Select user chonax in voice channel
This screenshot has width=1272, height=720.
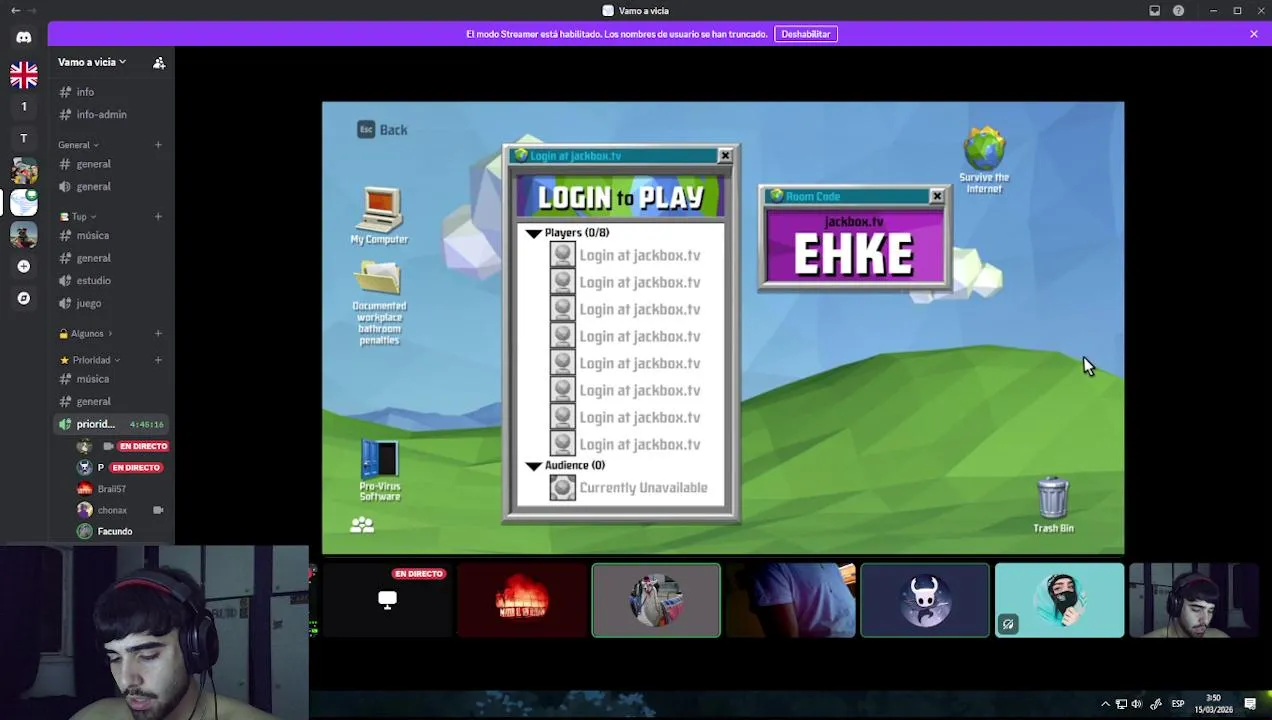[x=120, y=510]
